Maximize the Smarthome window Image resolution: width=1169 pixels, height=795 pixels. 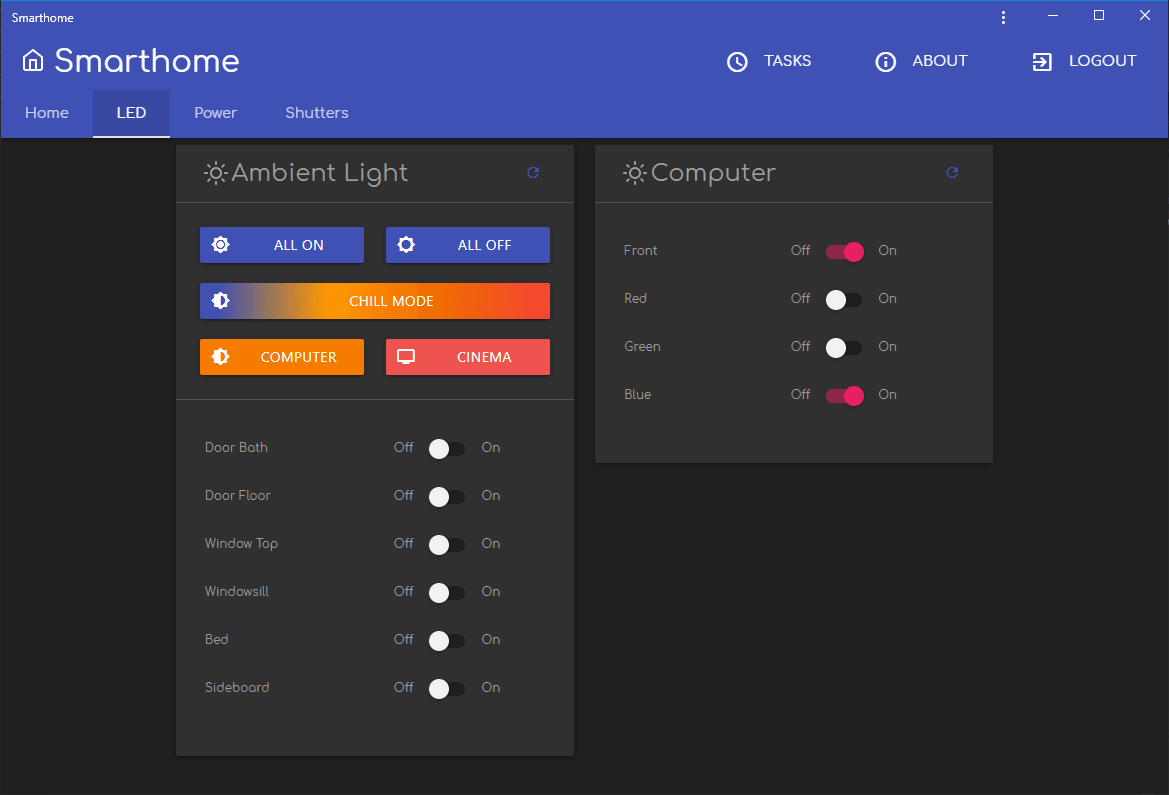pos(1098,16)
